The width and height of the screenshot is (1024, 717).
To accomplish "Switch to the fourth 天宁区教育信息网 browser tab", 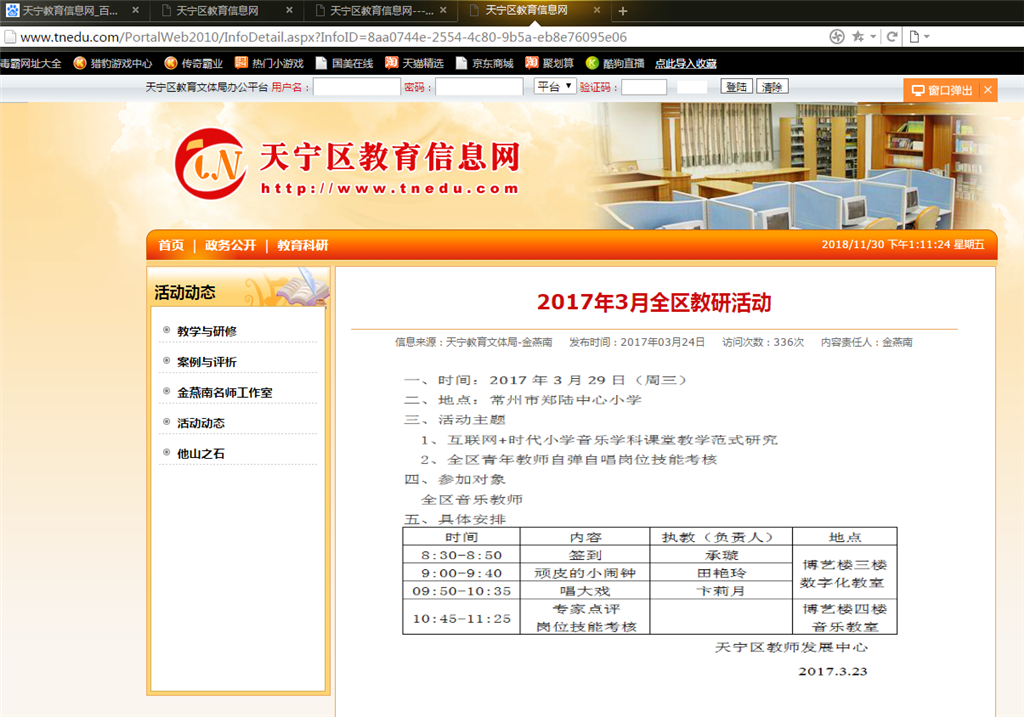I will tap(530, 13).
